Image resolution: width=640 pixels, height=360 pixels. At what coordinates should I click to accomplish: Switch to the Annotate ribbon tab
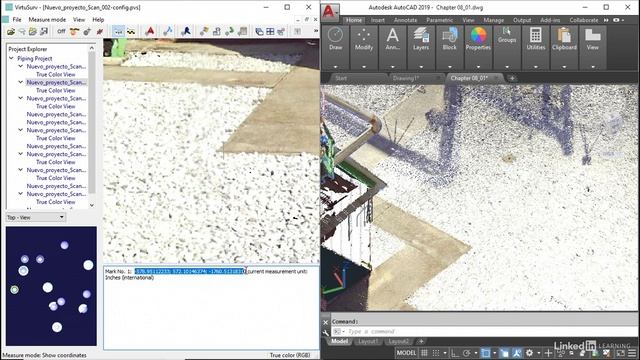(405, 20)
